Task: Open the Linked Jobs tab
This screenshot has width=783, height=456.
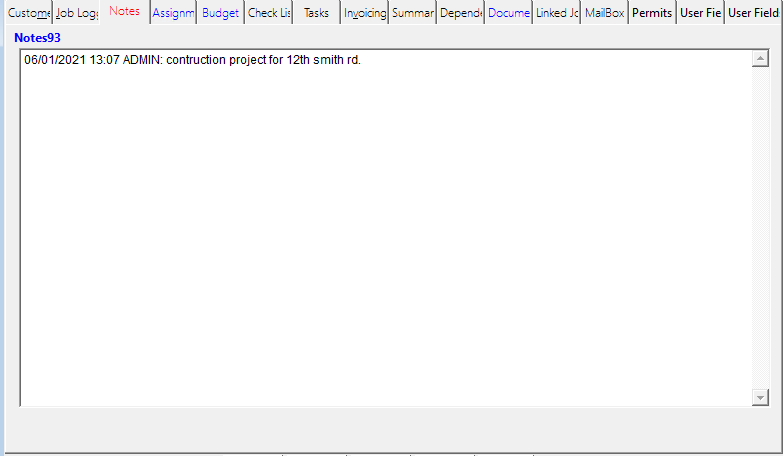Action: 557,13
